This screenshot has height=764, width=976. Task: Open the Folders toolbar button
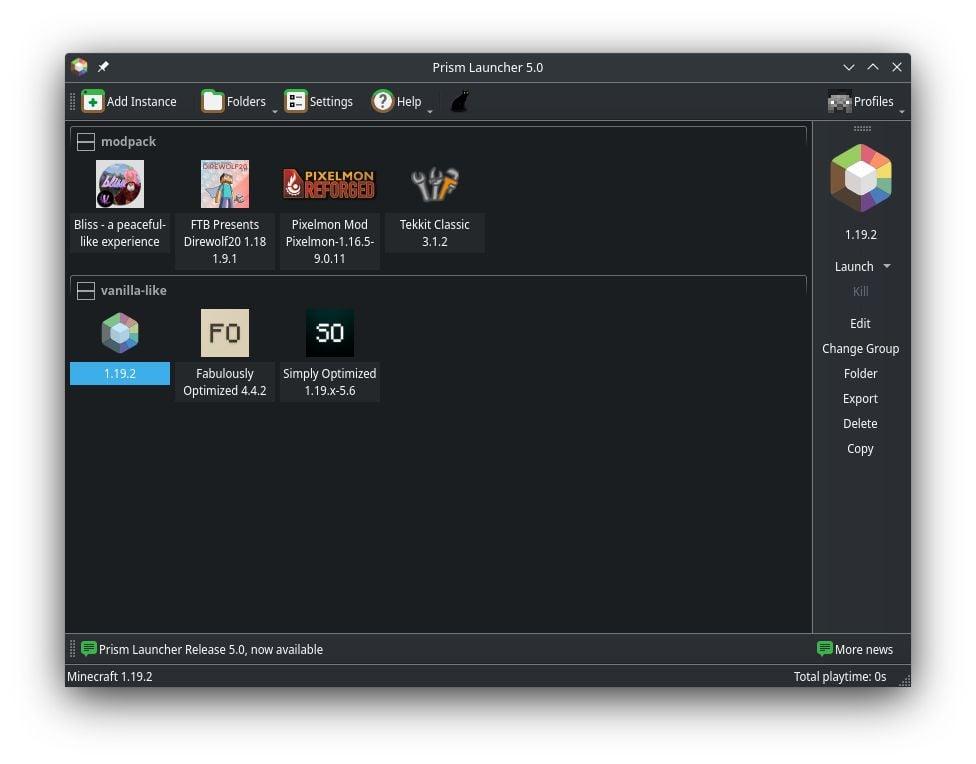pyautogui.click(x=233, y=101)
